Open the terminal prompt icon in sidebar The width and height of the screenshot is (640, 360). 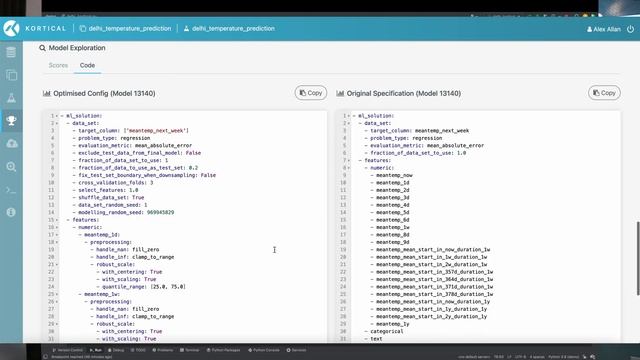11,190
